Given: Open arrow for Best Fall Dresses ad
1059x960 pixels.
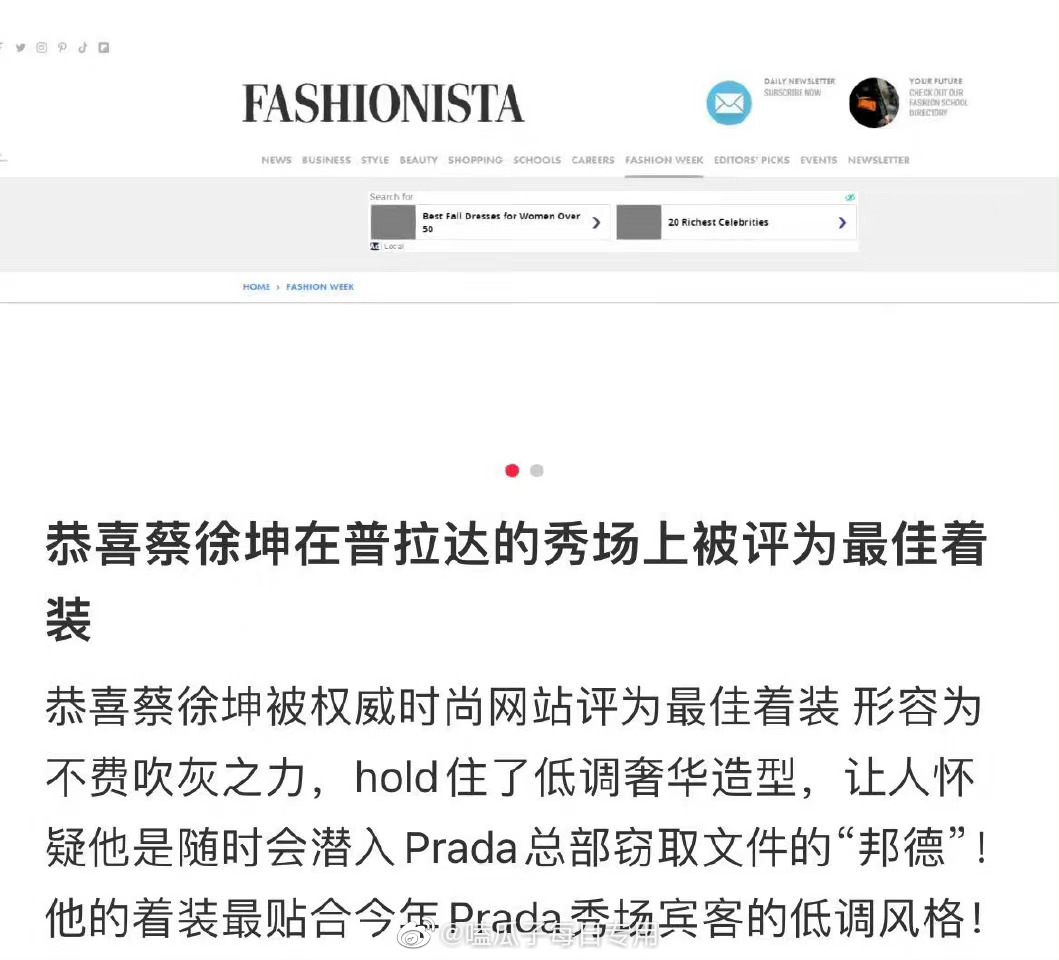Looking at the screenshot, I should tap(596, 222).
